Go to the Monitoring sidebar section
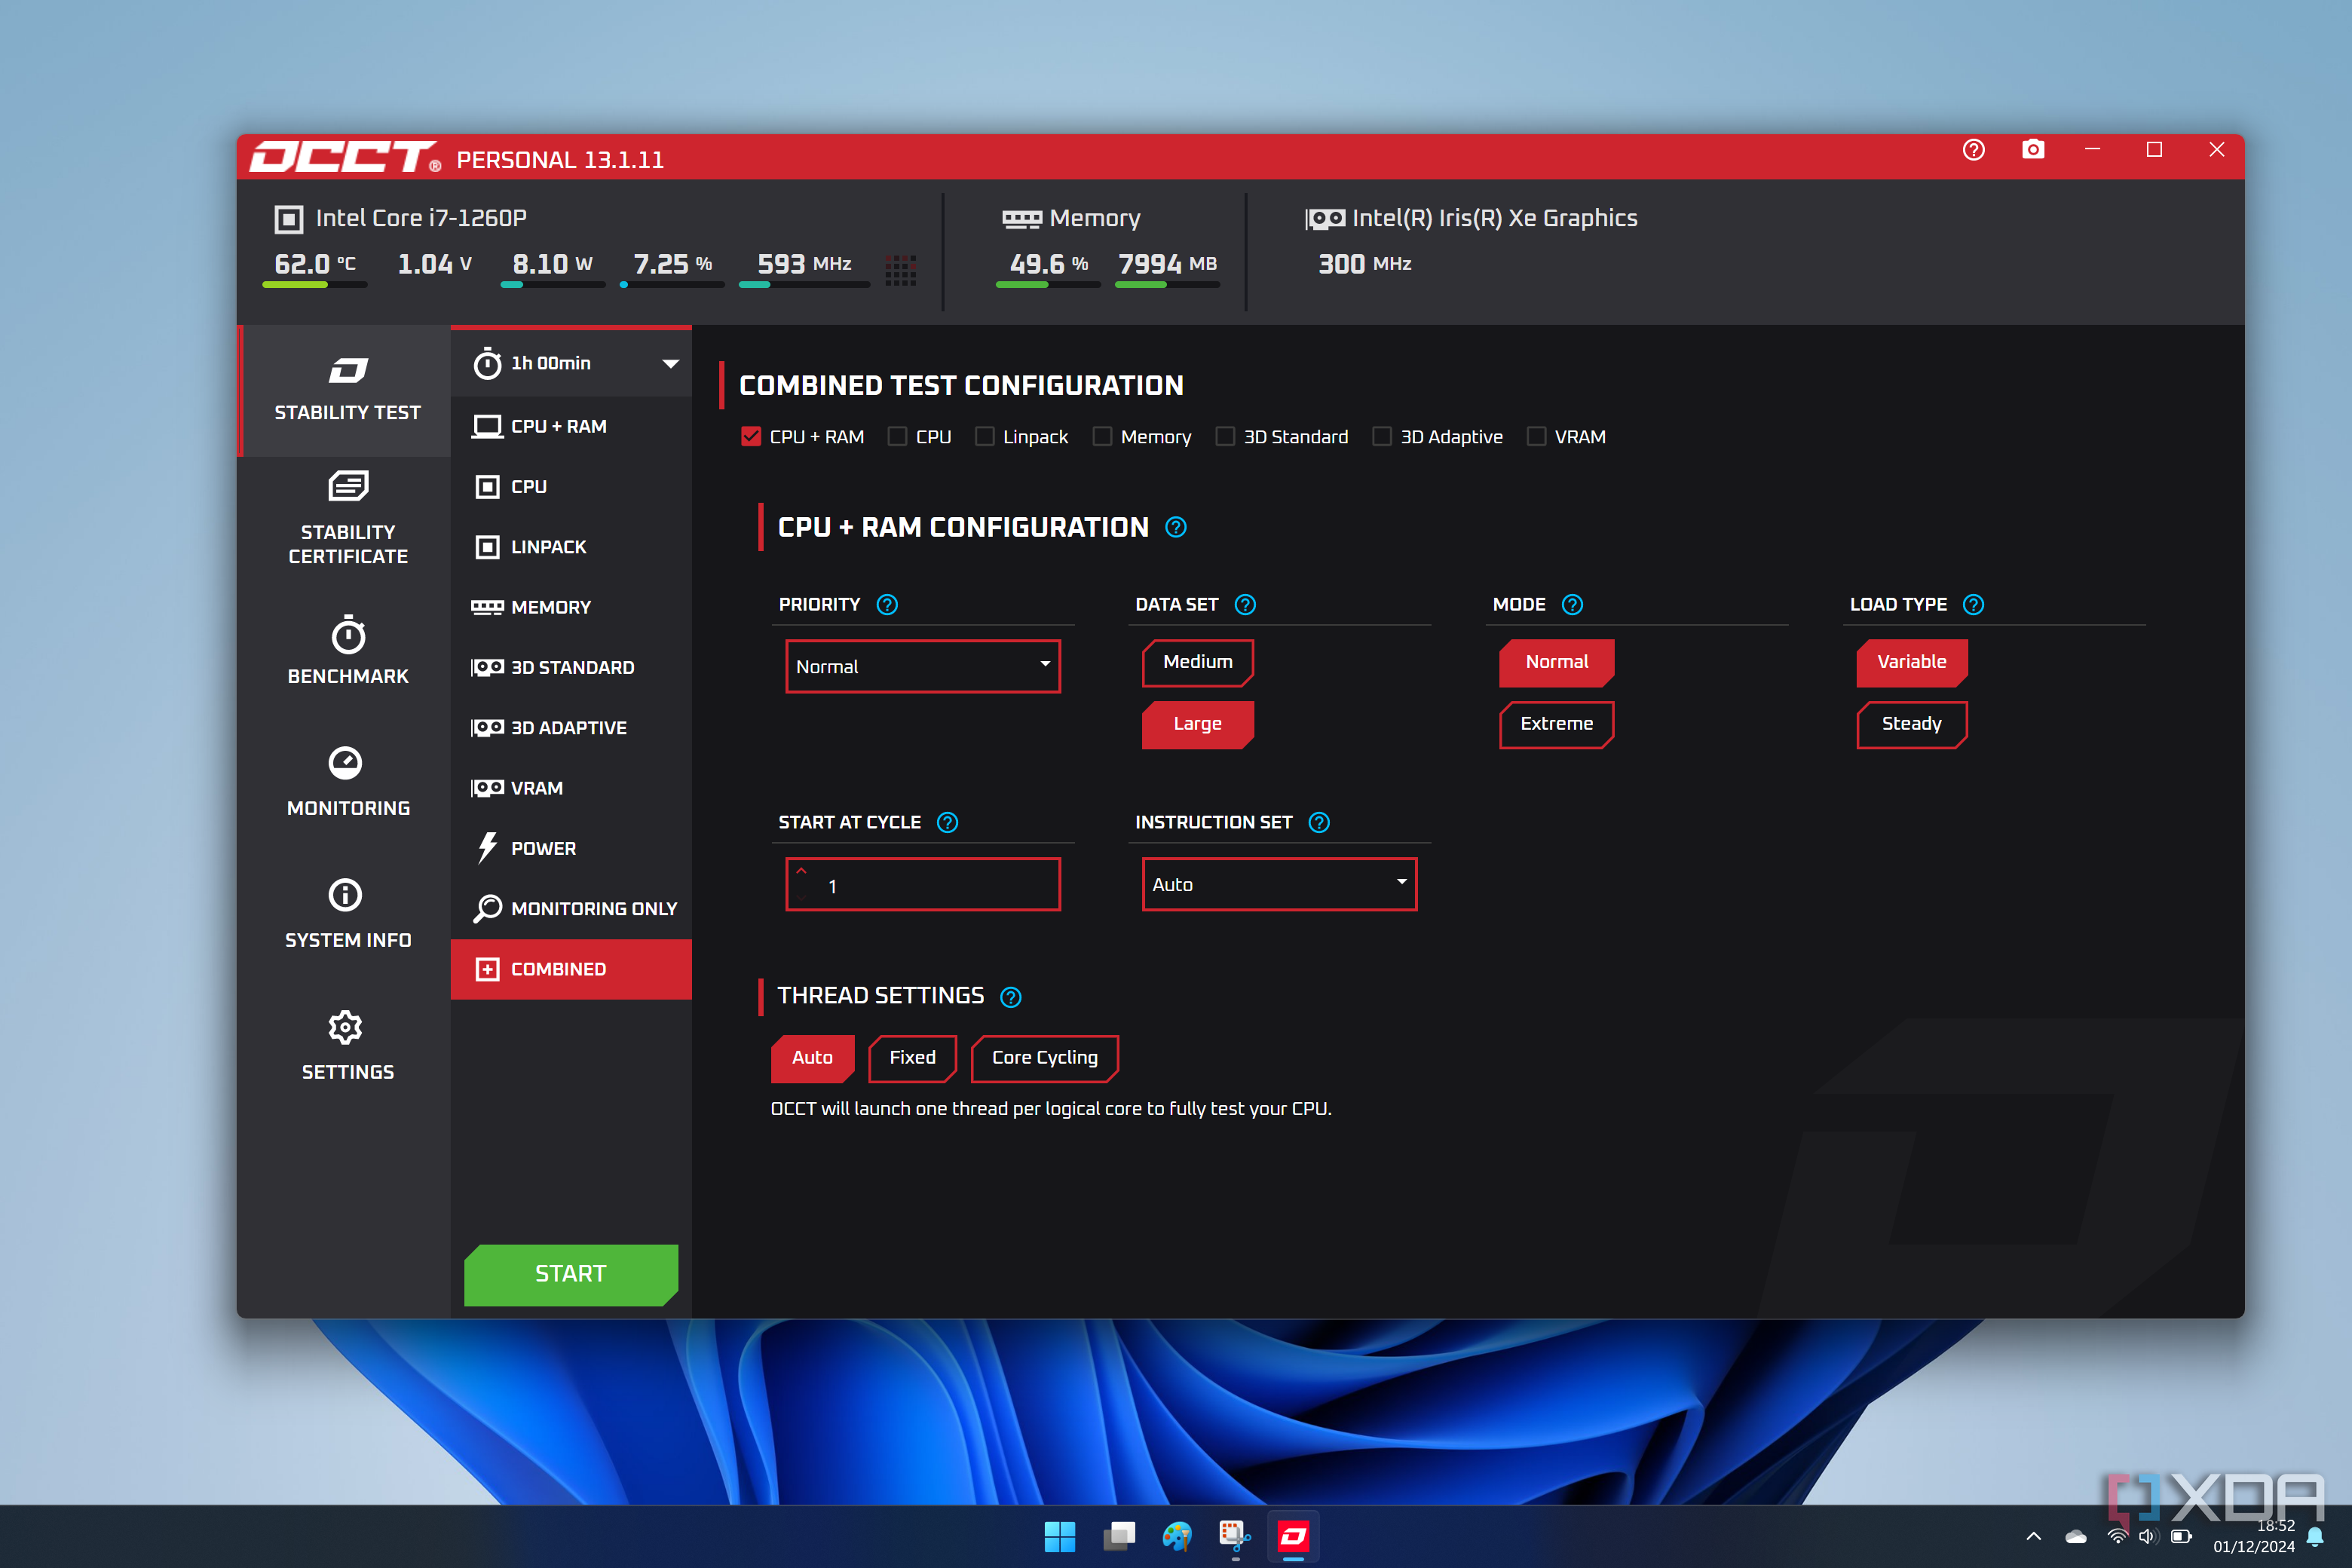Viewport: 2352px width, 1568px height. click(x=347, y=782)
